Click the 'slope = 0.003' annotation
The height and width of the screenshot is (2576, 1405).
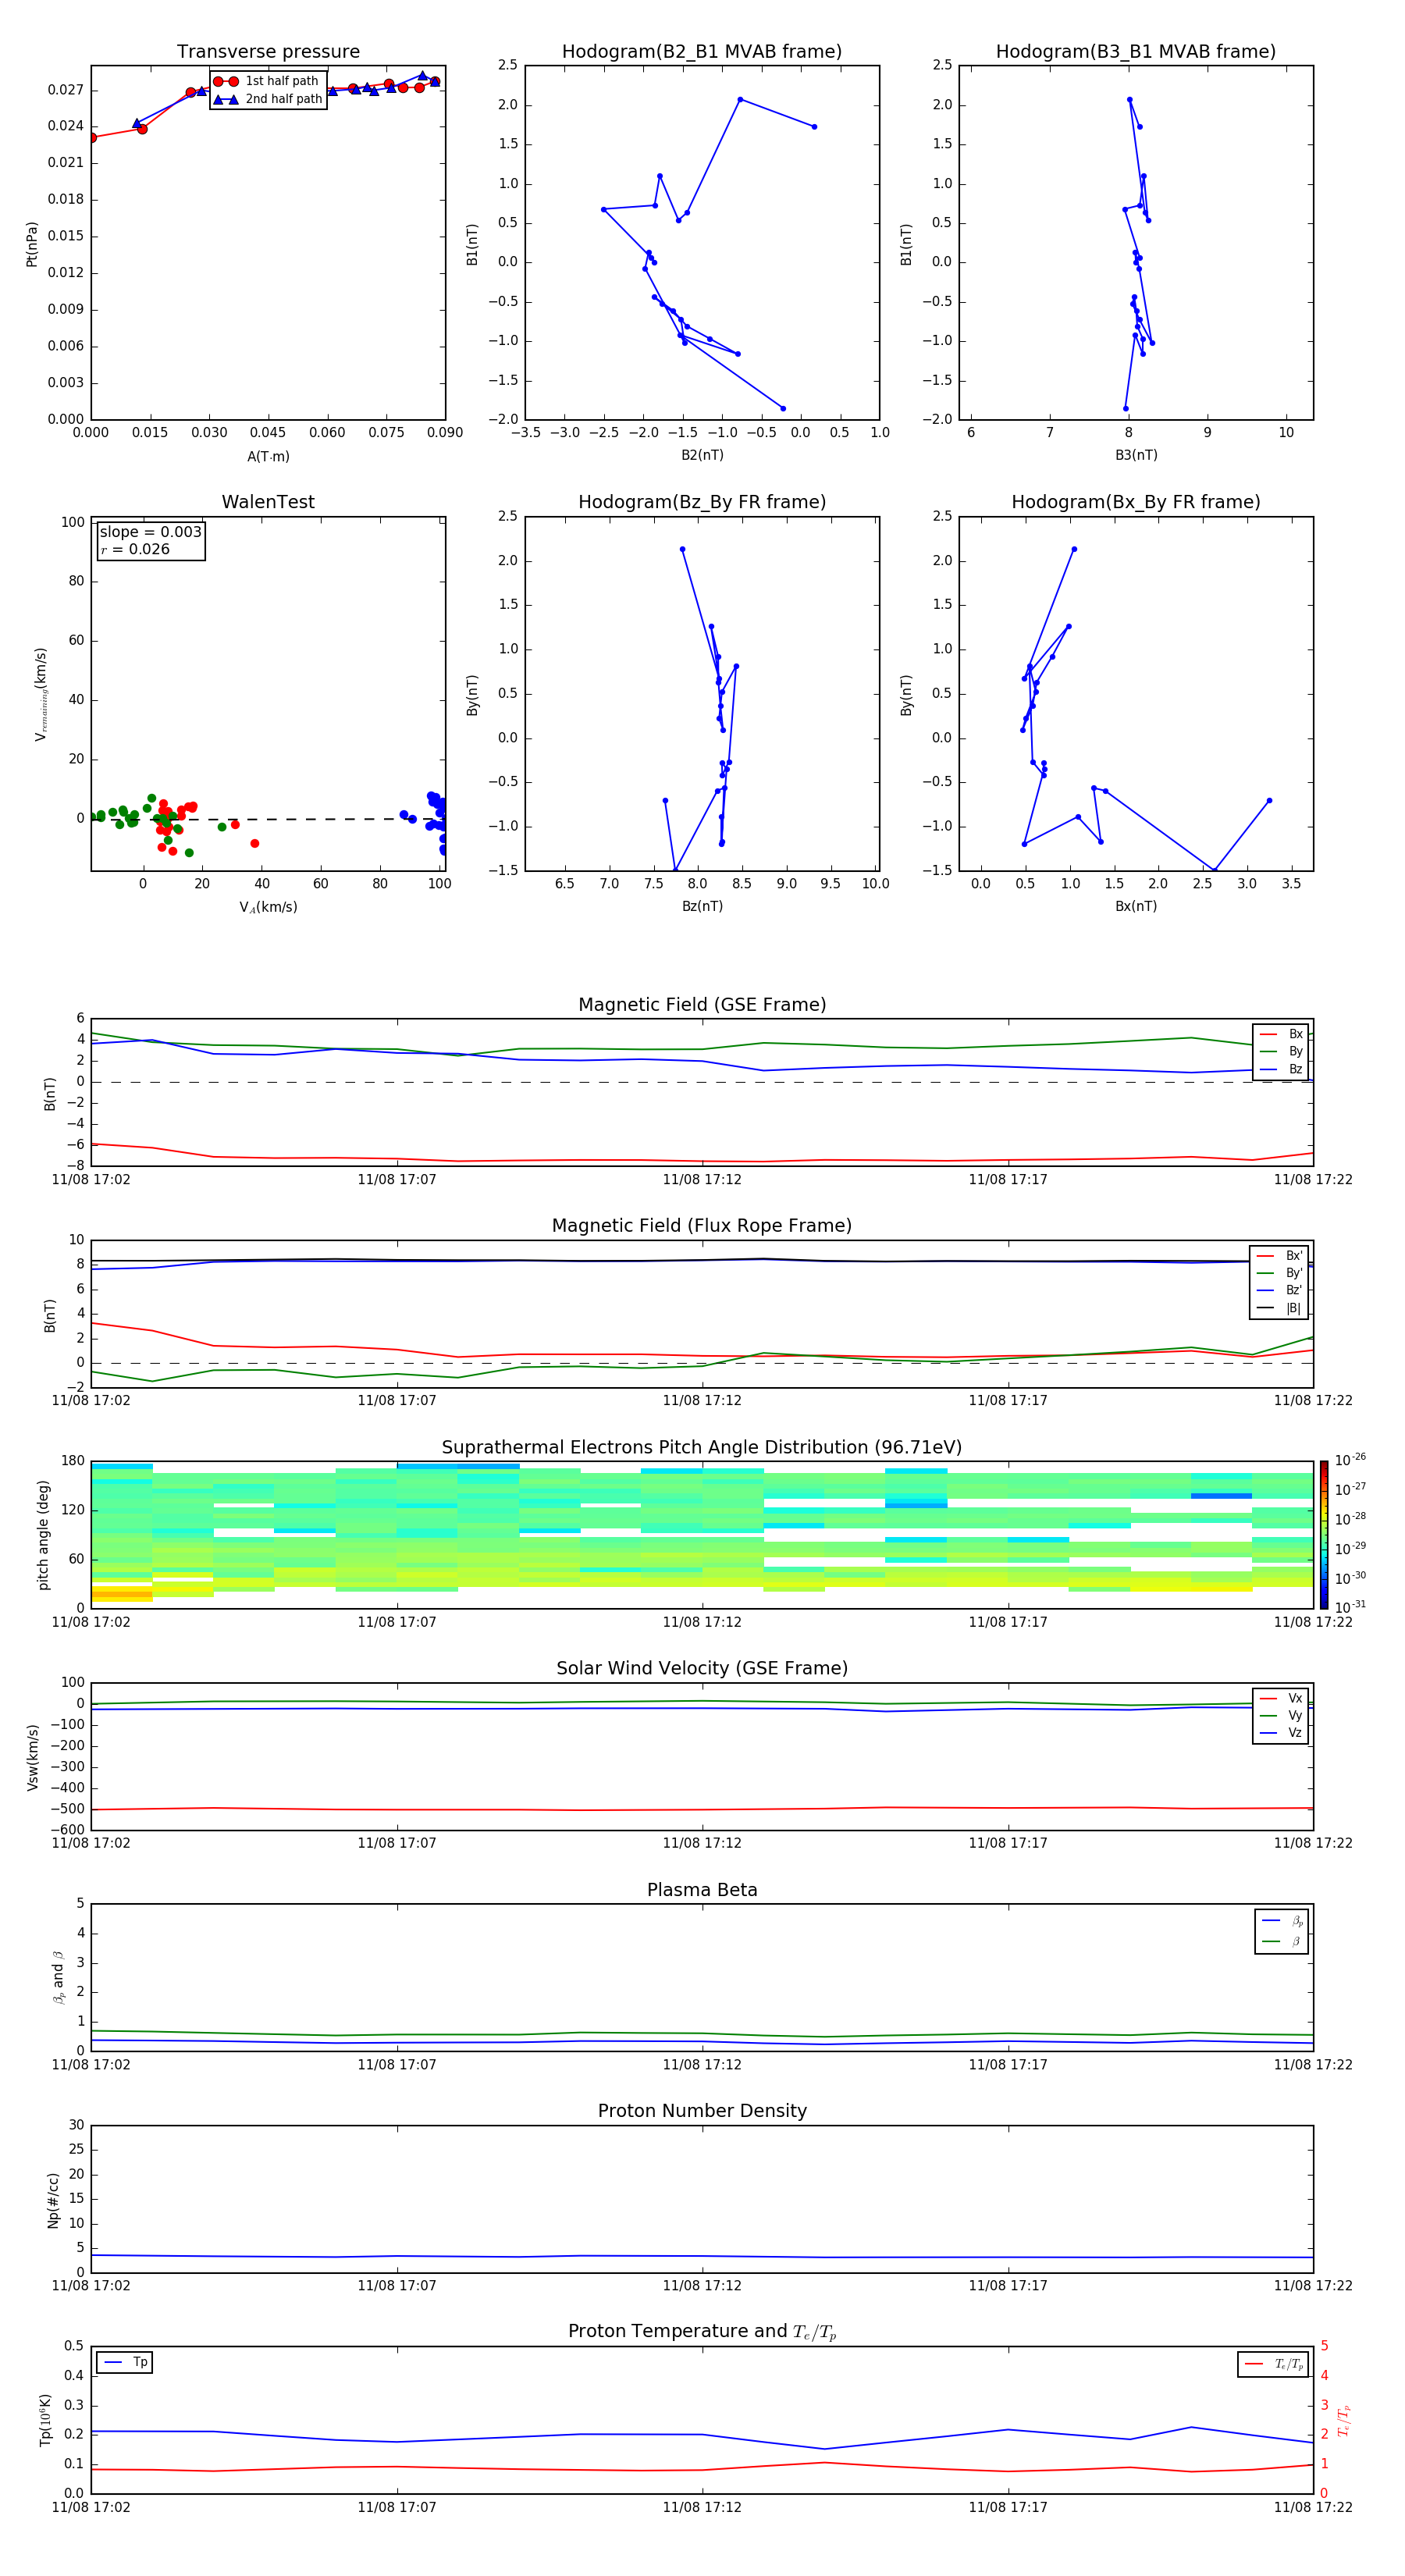pyautogui.click(x=150, y=532)
